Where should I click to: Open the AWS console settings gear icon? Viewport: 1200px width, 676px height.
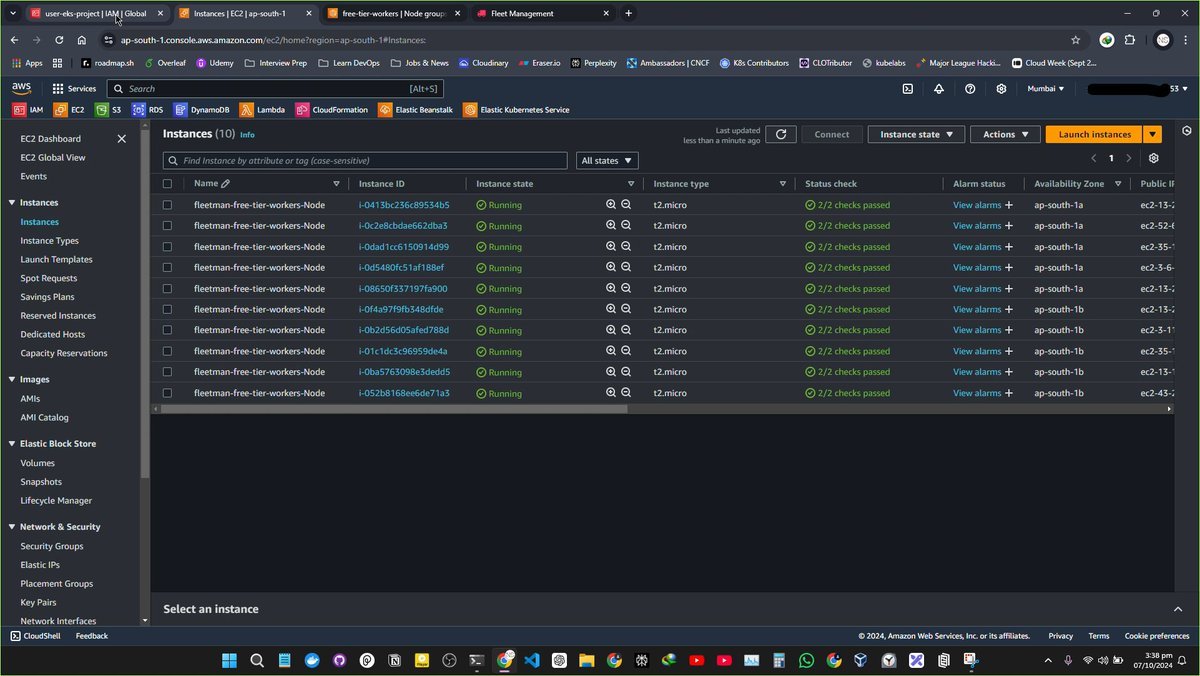[x=1001, y=88]
